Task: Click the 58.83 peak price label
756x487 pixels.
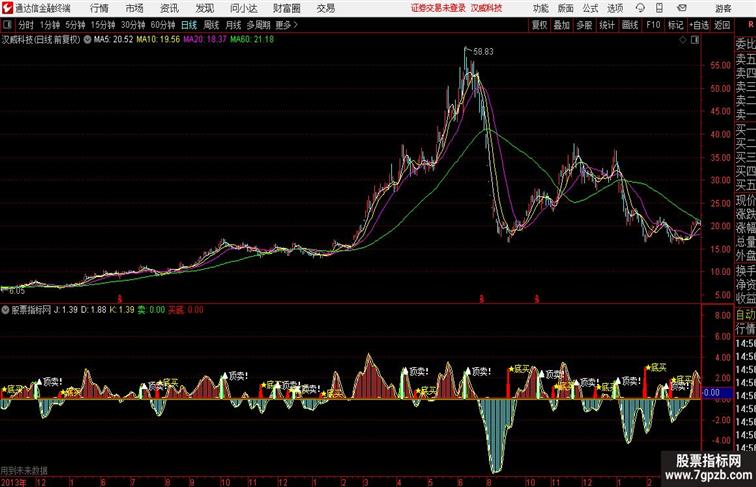Action: click(x=483, y=52)
